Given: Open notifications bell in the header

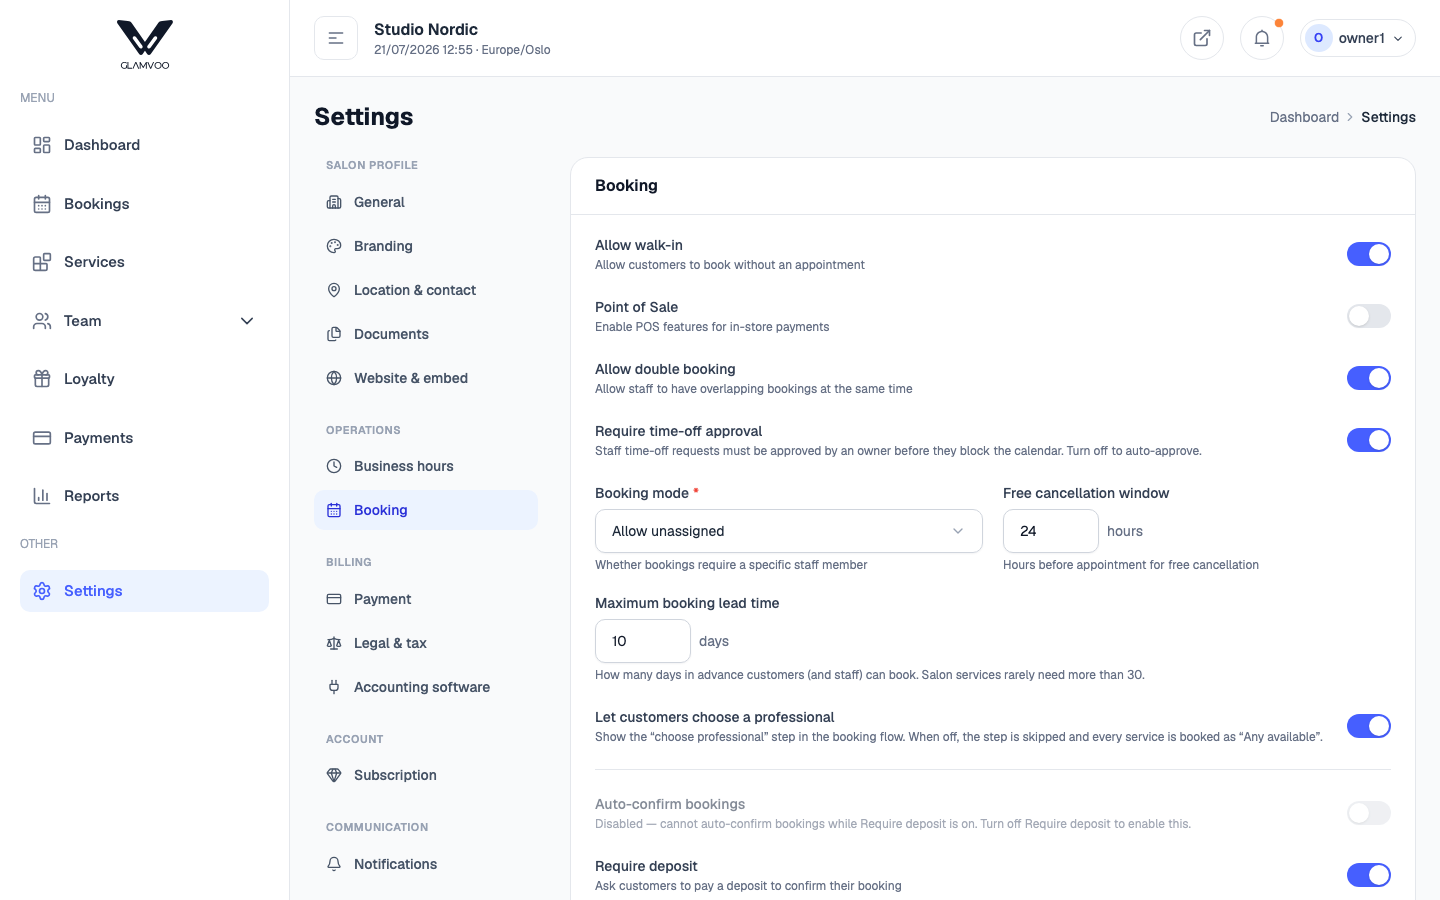Looking at the screenshot, I should coord(1262,38).
